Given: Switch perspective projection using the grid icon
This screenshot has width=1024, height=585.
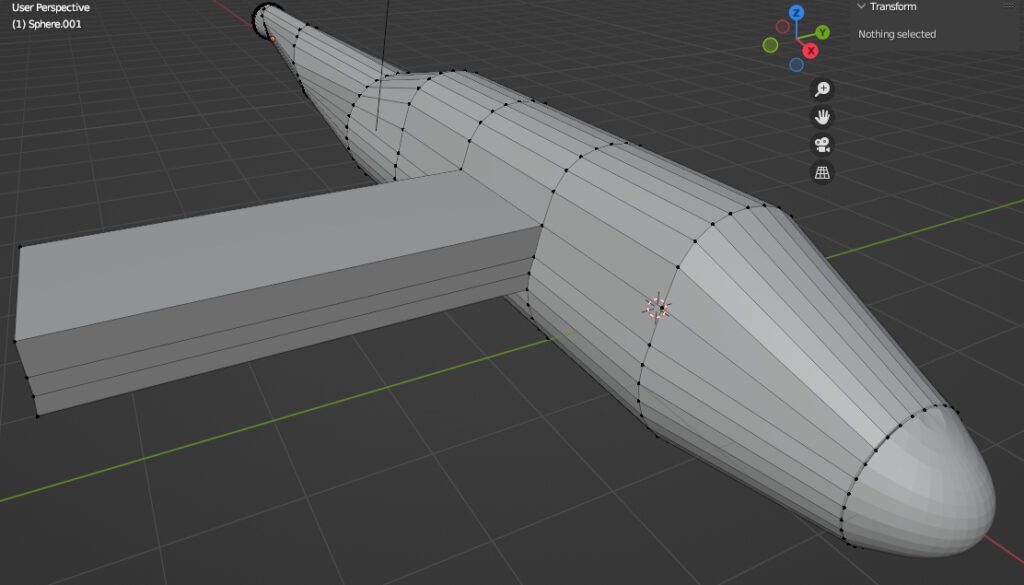Looking at the screenshot, I should pyautogui.click(x=823, y=172).
